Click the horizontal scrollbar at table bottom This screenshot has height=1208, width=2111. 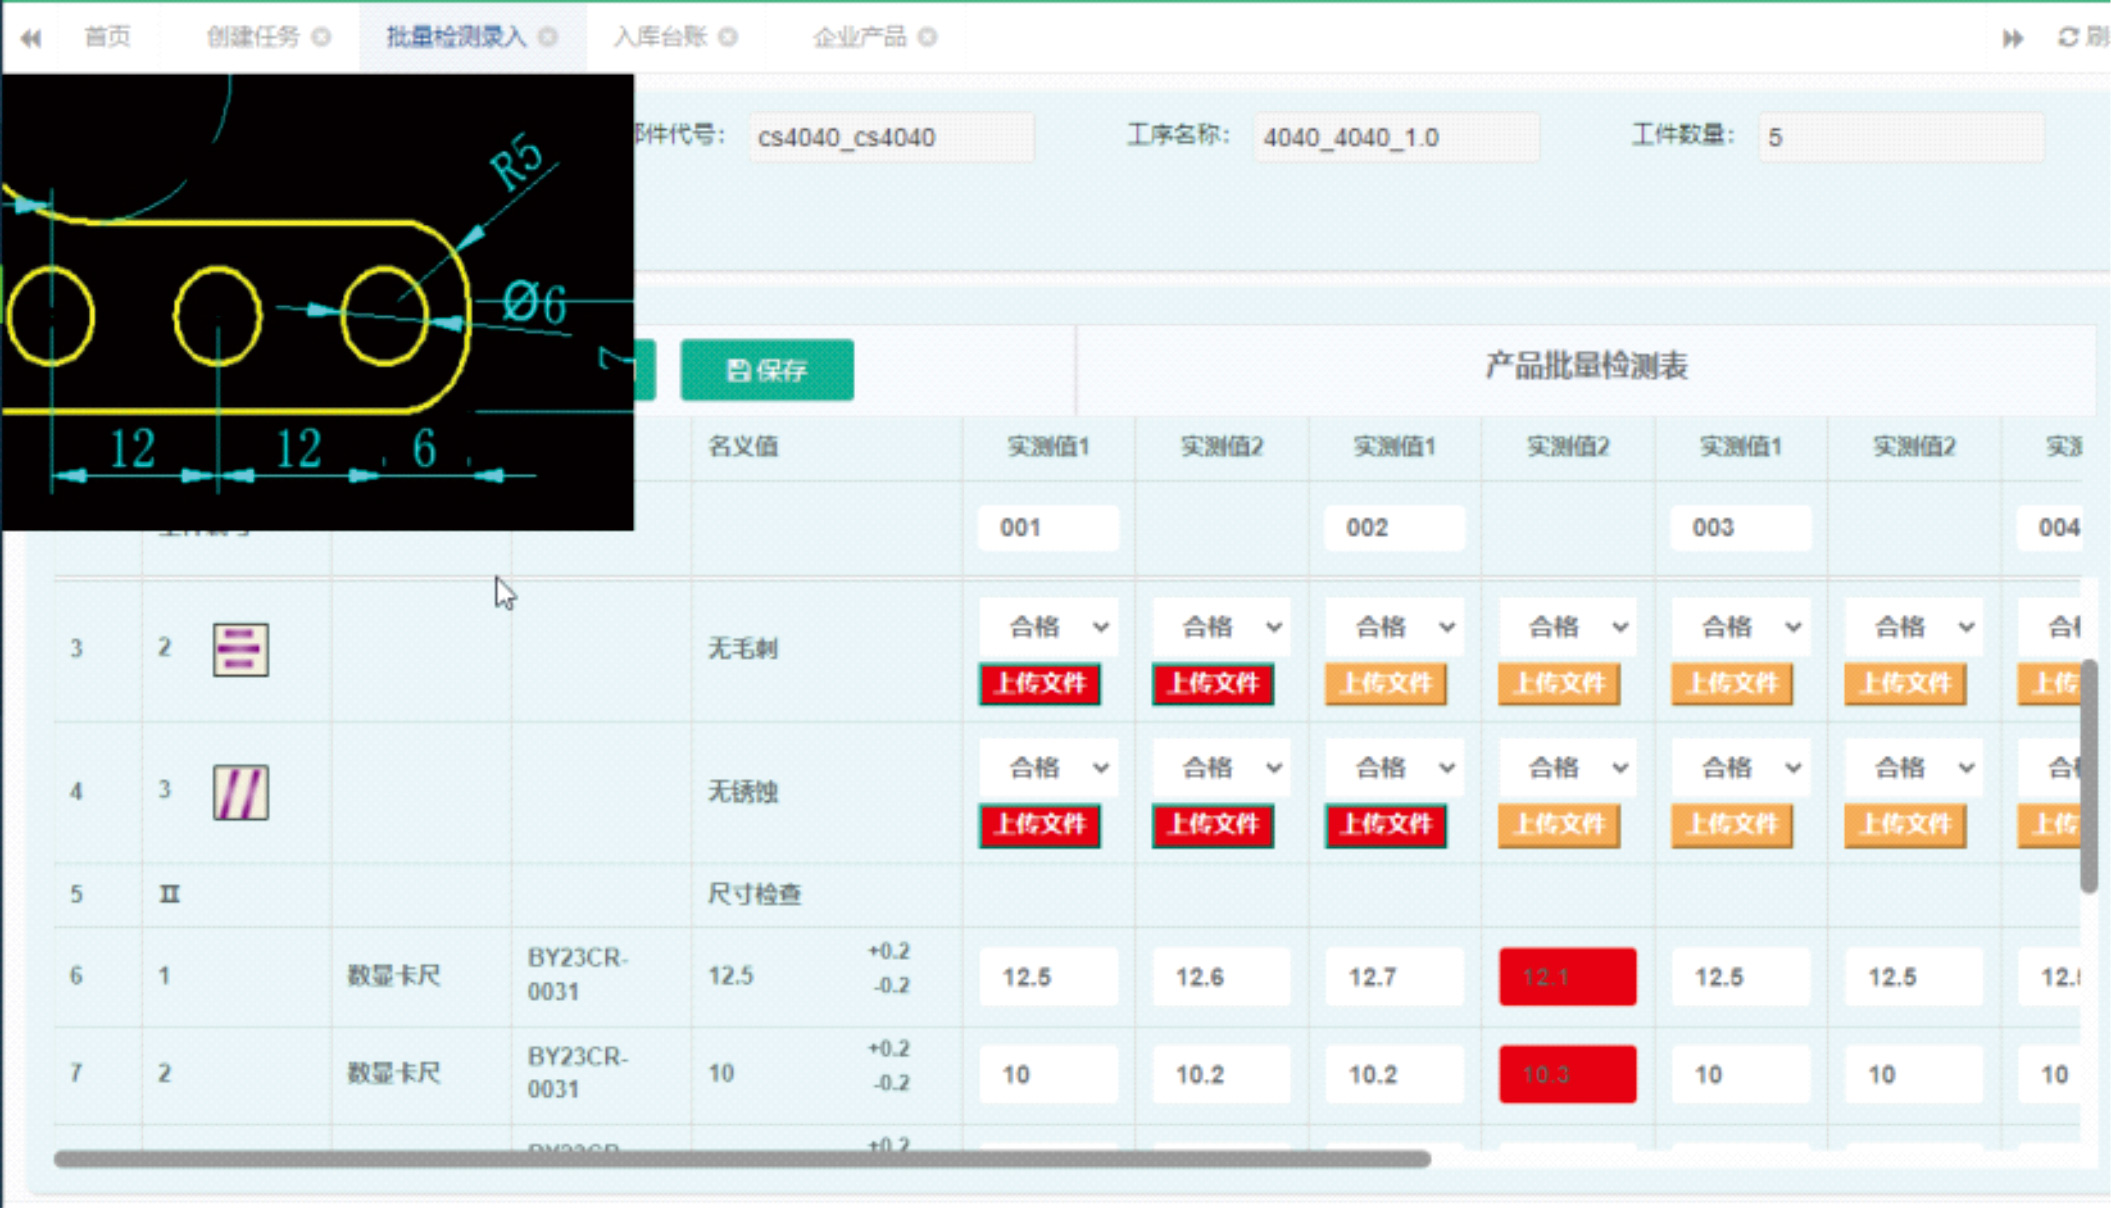(x=742, y=1159)
